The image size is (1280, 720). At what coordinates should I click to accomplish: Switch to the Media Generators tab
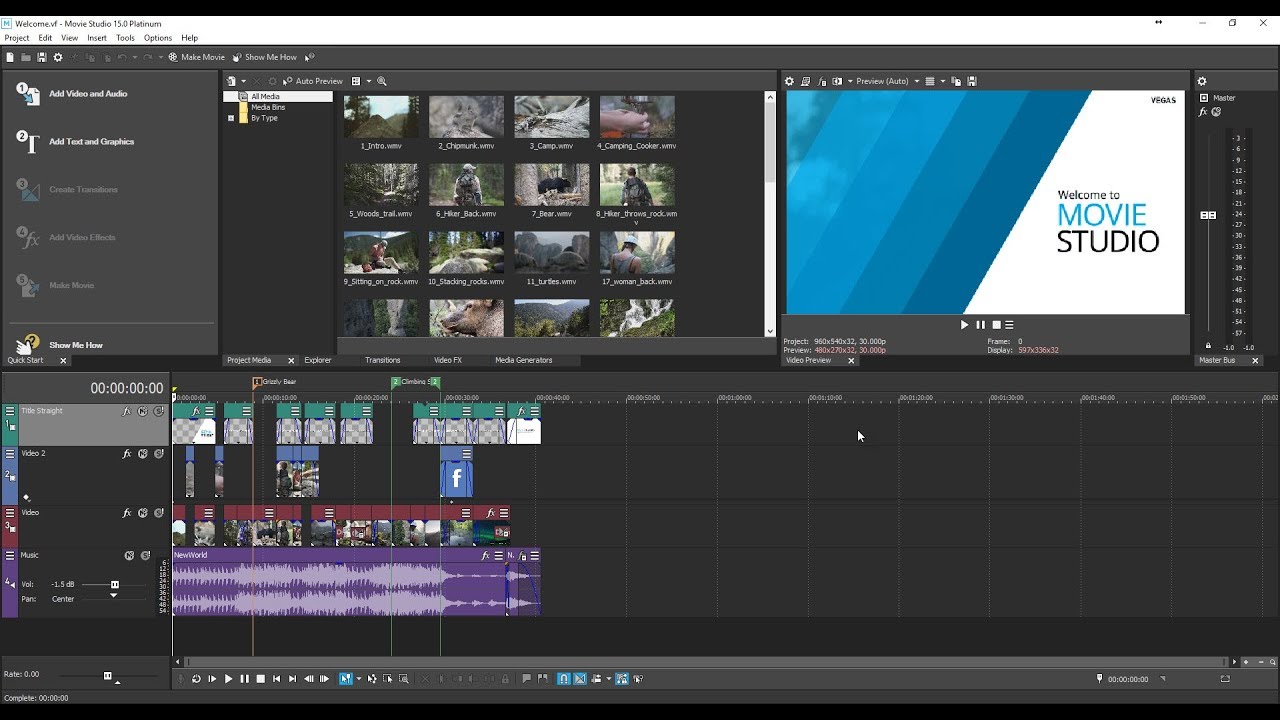click(x=523, y=360)
